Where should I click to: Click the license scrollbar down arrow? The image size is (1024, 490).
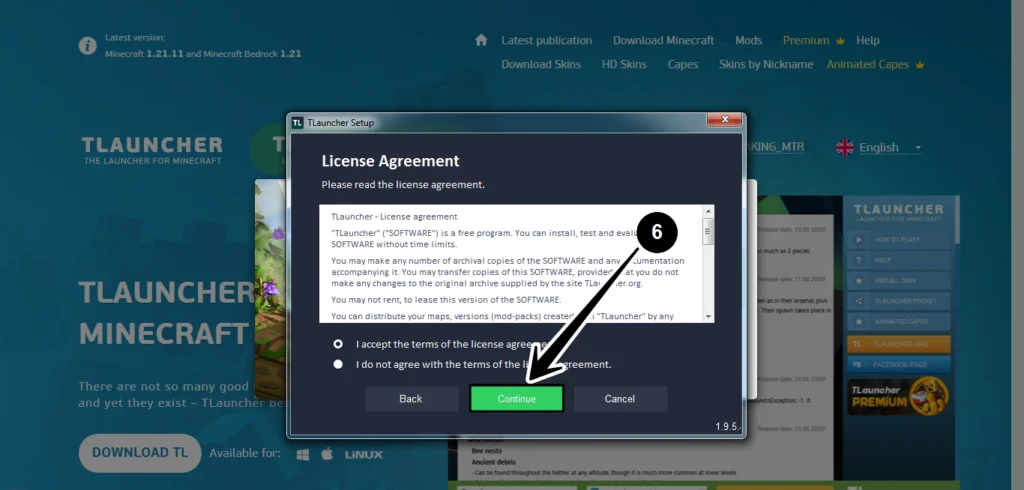(708, 316)
